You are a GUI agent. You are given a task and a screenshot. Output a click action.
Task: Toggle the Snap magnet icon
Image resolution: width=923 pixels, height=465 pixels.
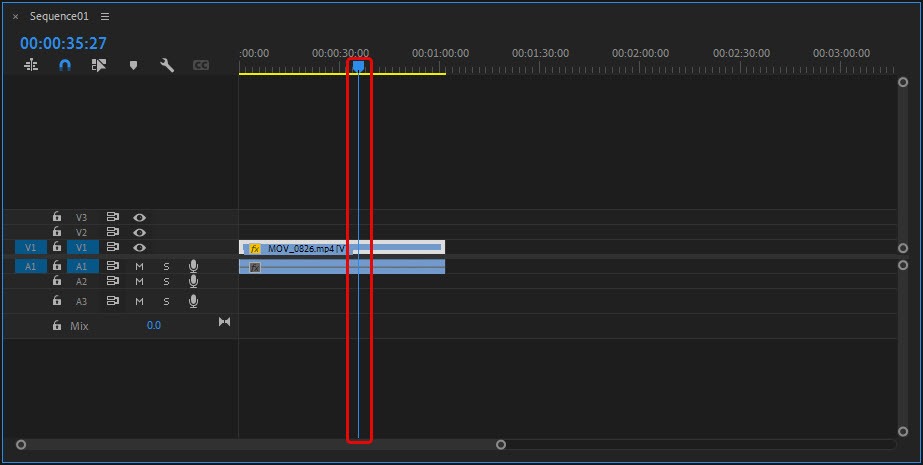pyautogui.click(x=65, y=65)
